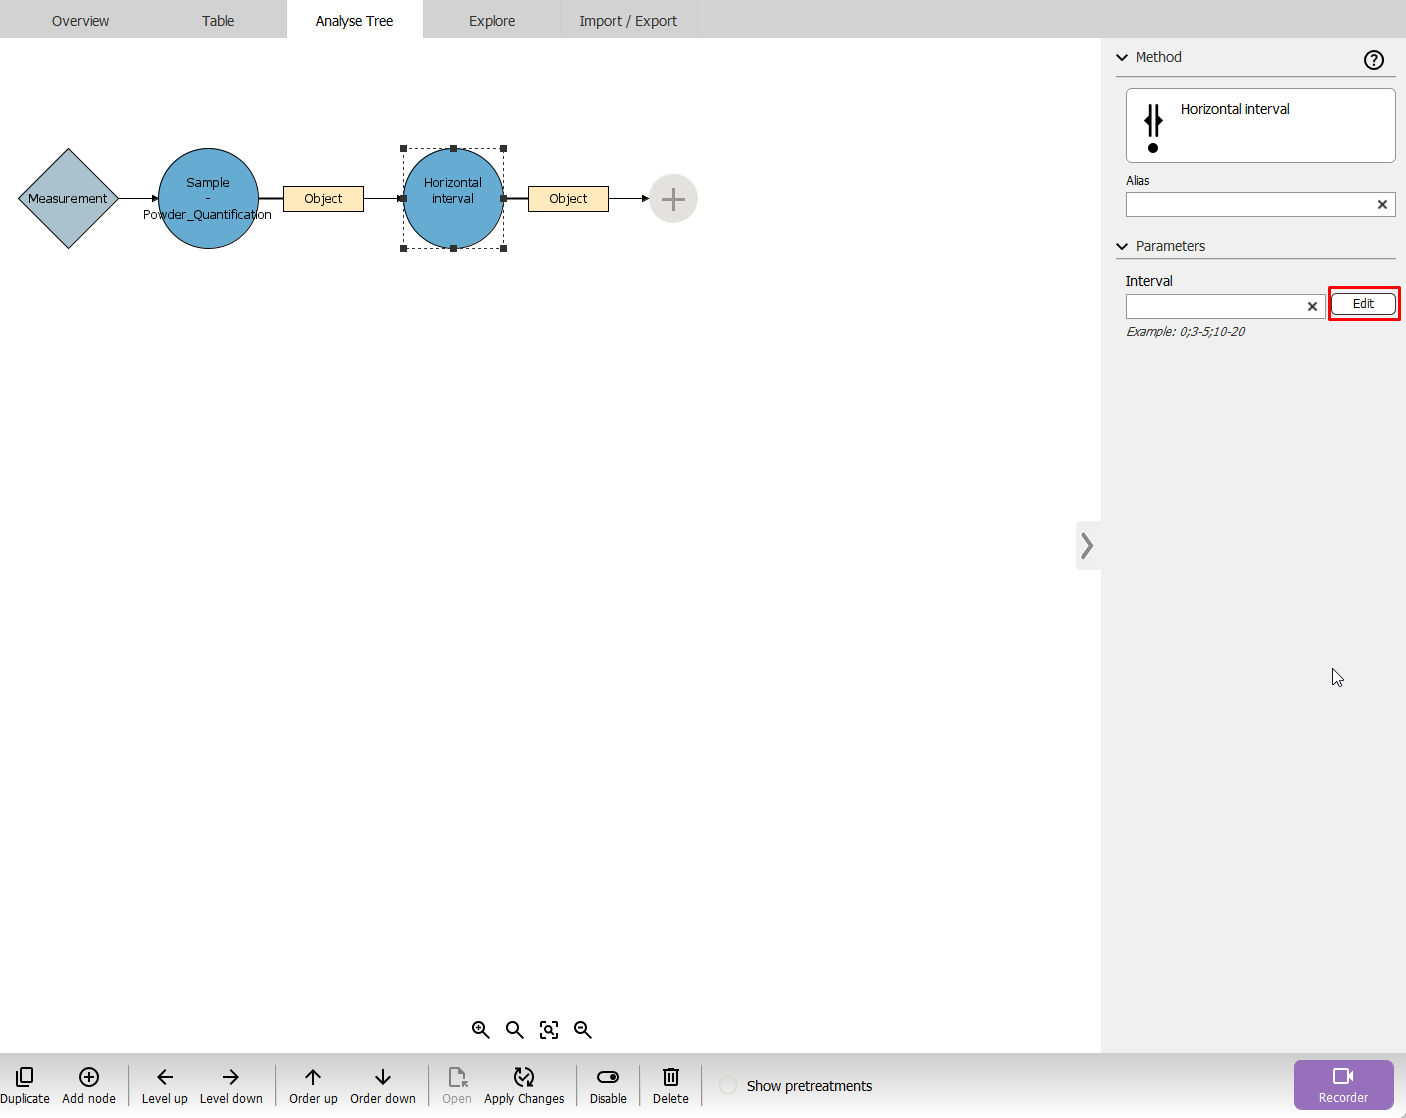Screen dimensions: 1406x1118
Task: Click the Order down arrow icon
Action: click(x=383, y=1077)
